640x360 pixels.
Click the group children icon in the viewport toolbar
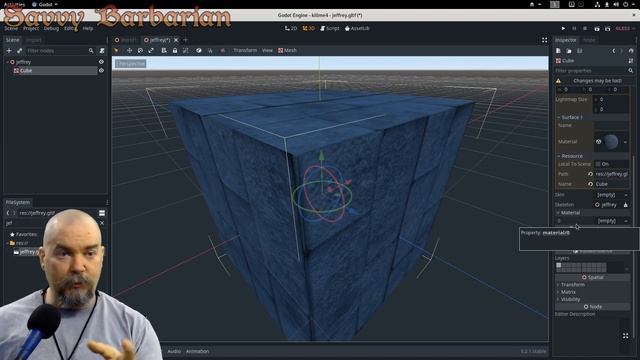click(186, 50)
